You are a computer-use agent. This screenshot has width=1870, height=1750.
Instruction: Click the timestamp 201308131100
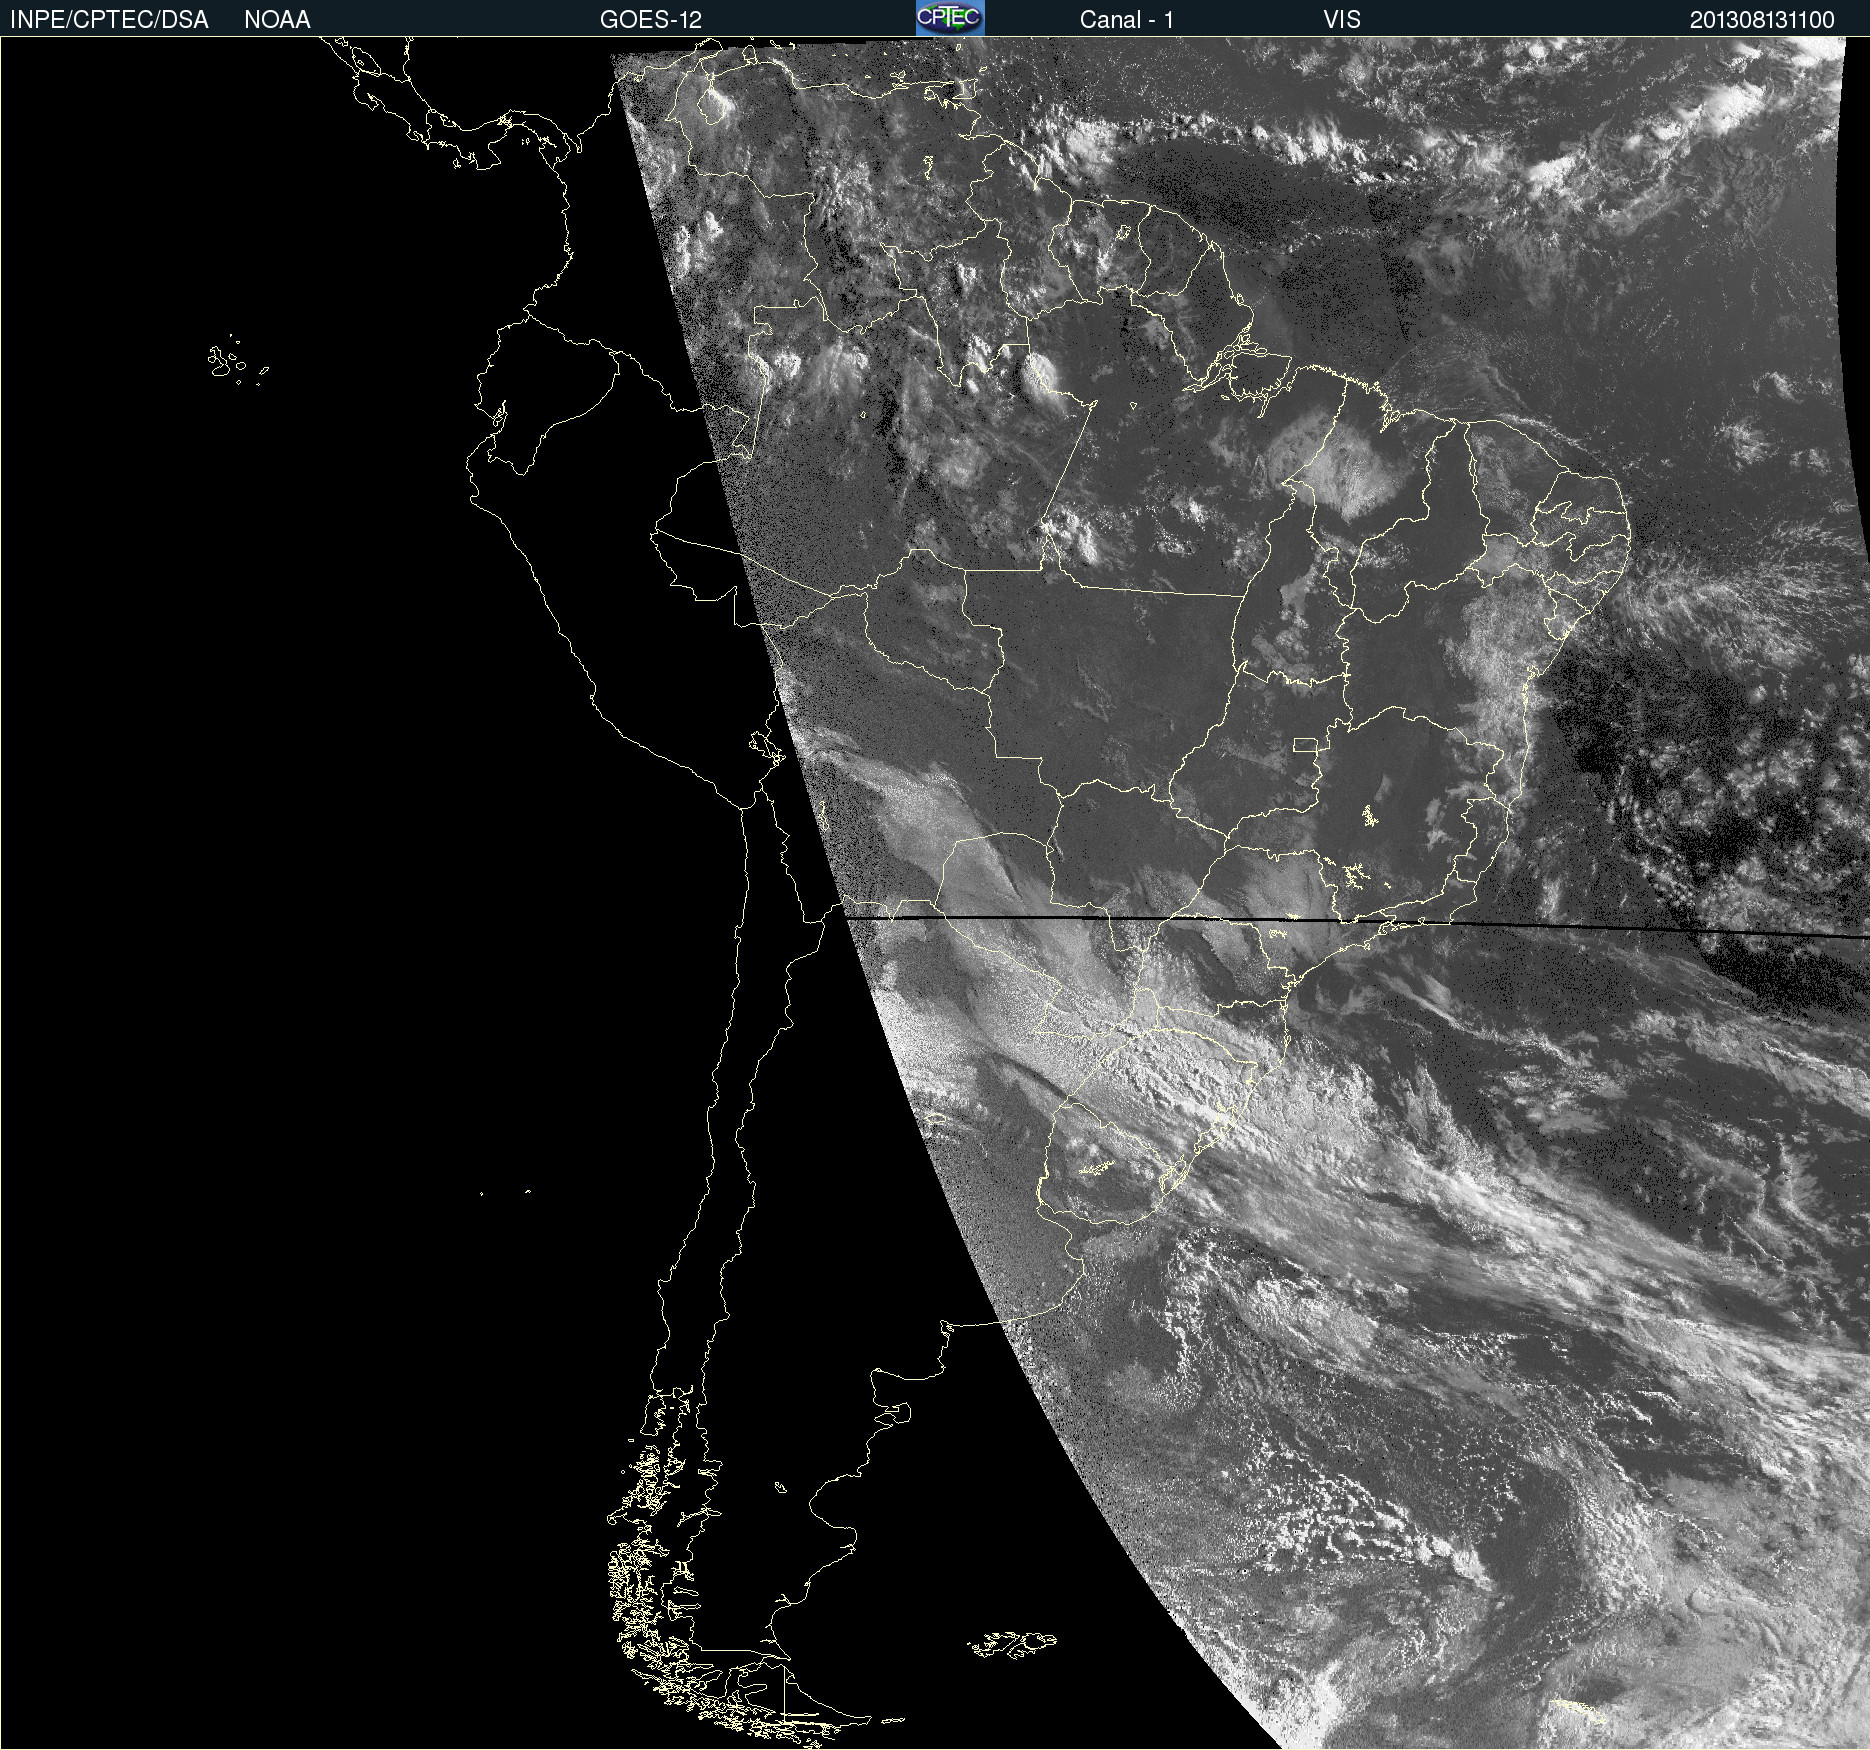(1762, 20)
